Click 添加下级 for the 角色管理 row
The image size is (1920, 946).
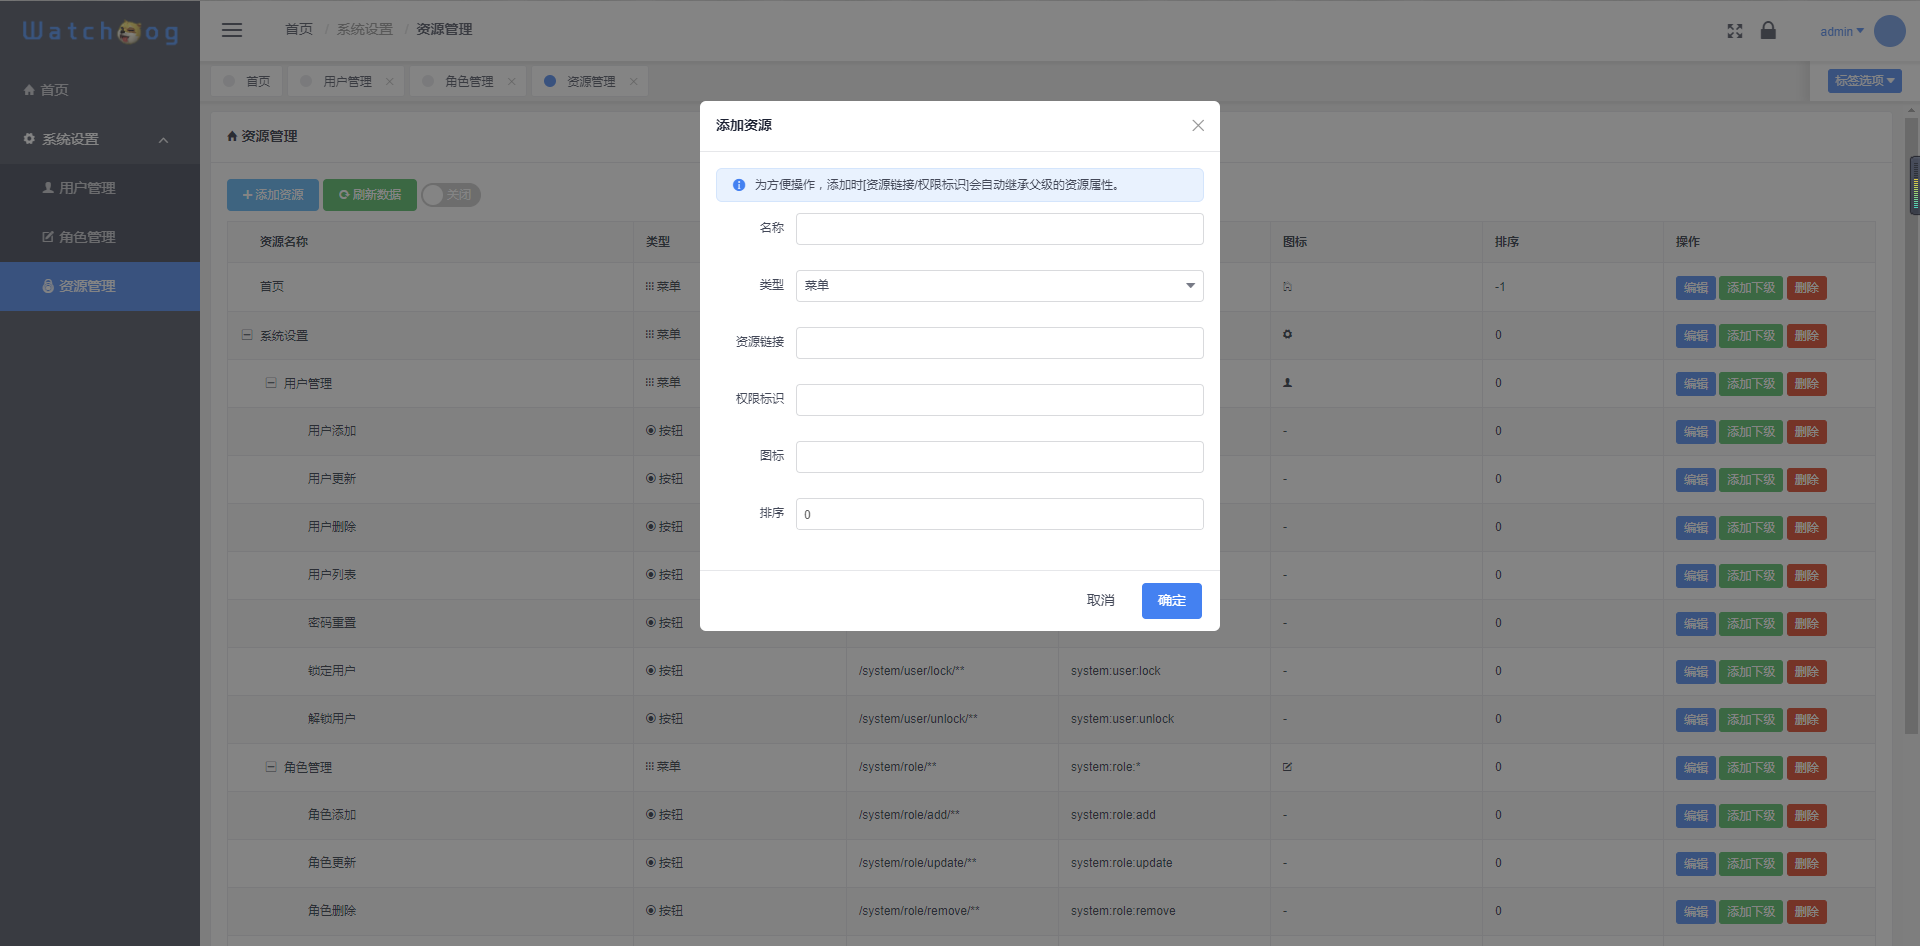(1751, 768)
